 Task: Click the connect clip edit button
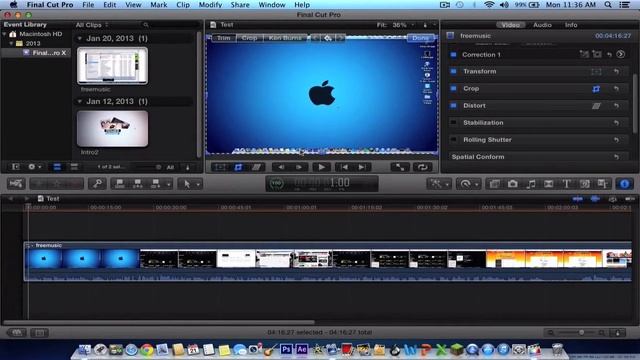coord(120,184)
